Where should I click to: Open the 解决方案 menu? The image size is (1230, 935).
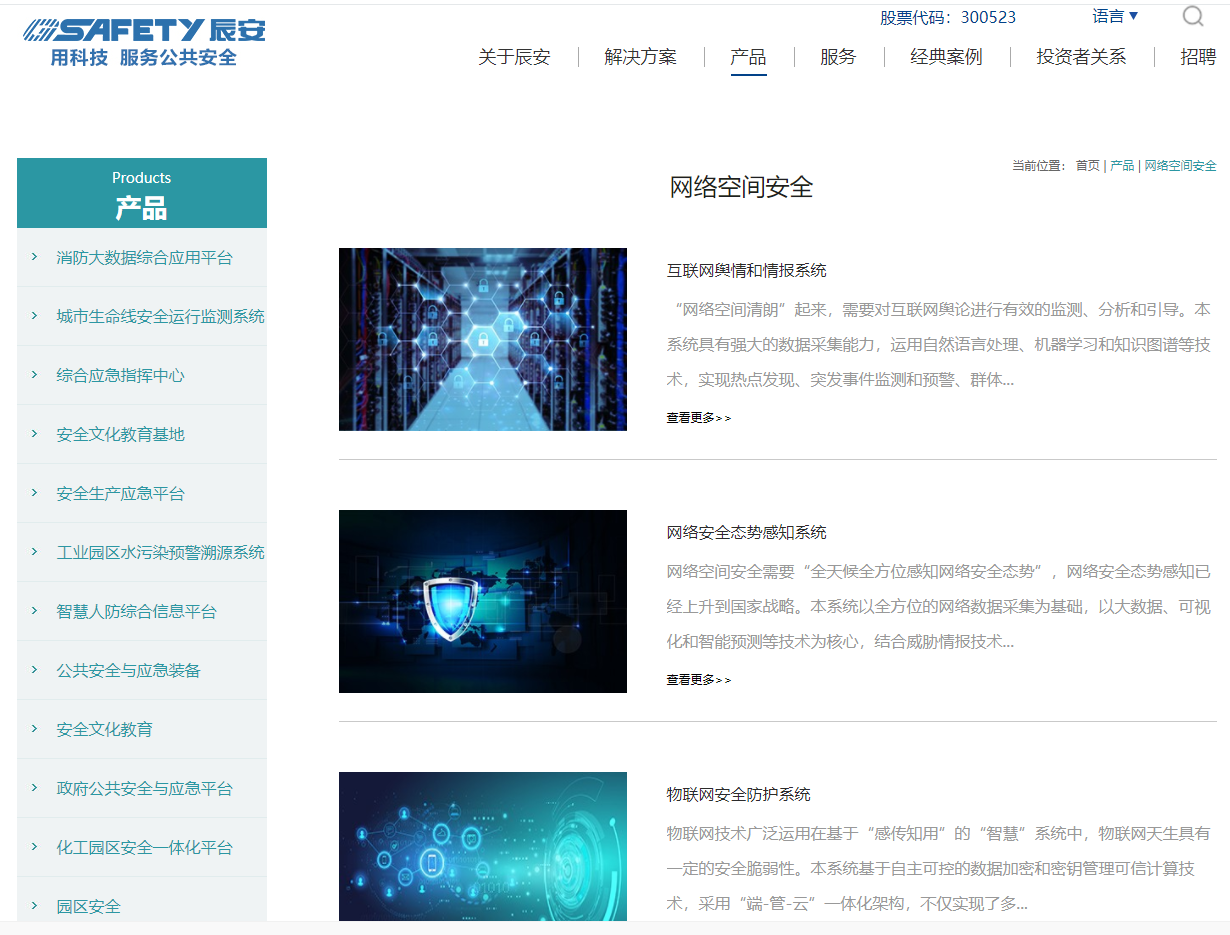tap(640, 57)
